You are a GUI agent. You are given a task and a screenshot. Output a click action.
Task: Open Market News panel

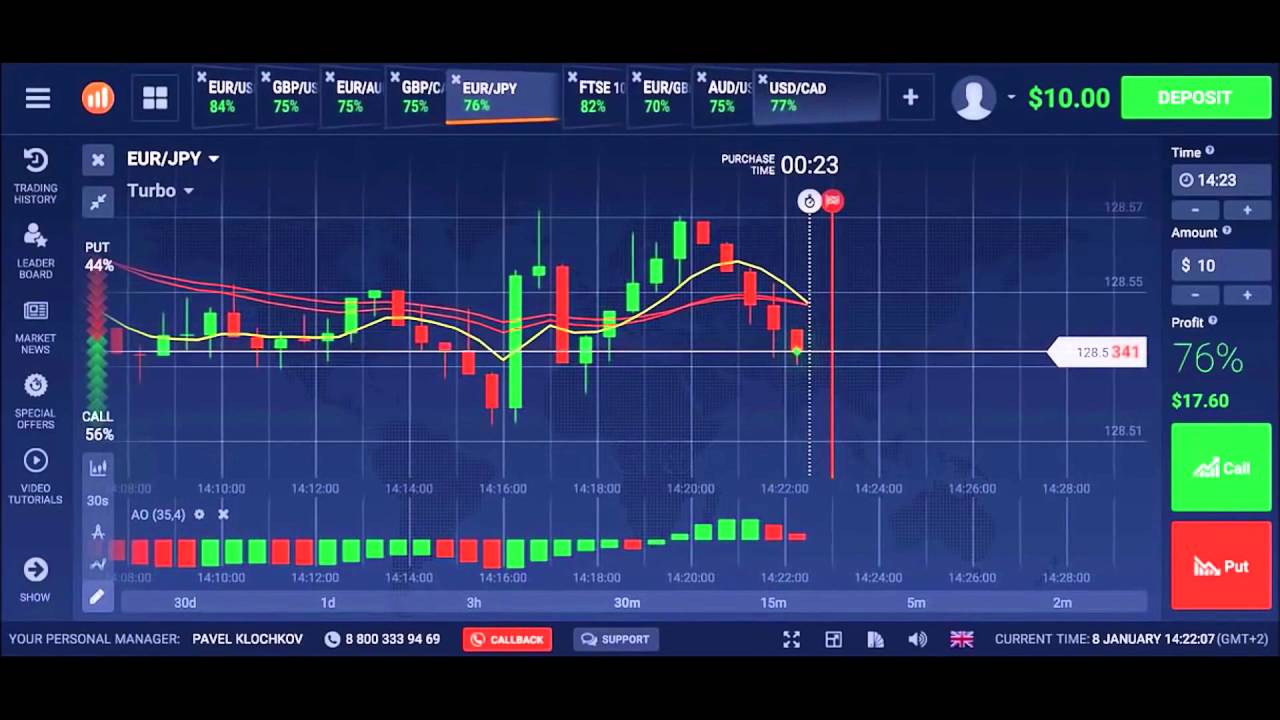tap(35, 328)
